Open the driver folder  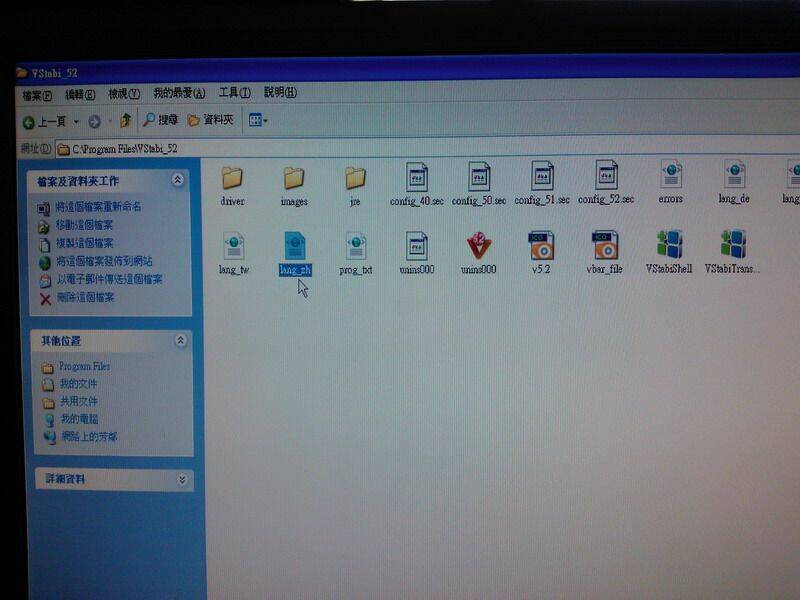click(x=232, y=178)
